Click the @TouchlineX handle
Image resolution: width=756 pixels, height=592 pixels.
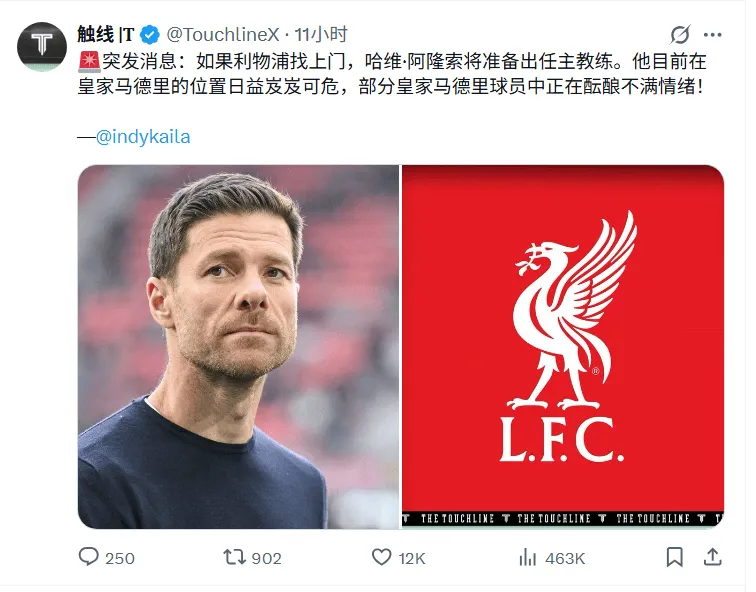point(223,35)
